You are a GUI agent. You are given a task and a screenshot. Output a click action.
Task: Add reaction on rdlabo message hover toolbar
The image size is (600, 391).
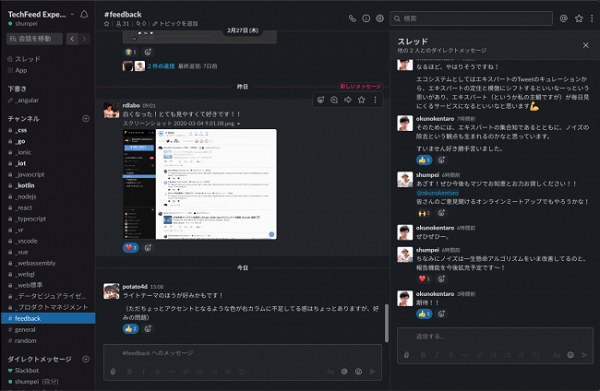coord(321,100)
